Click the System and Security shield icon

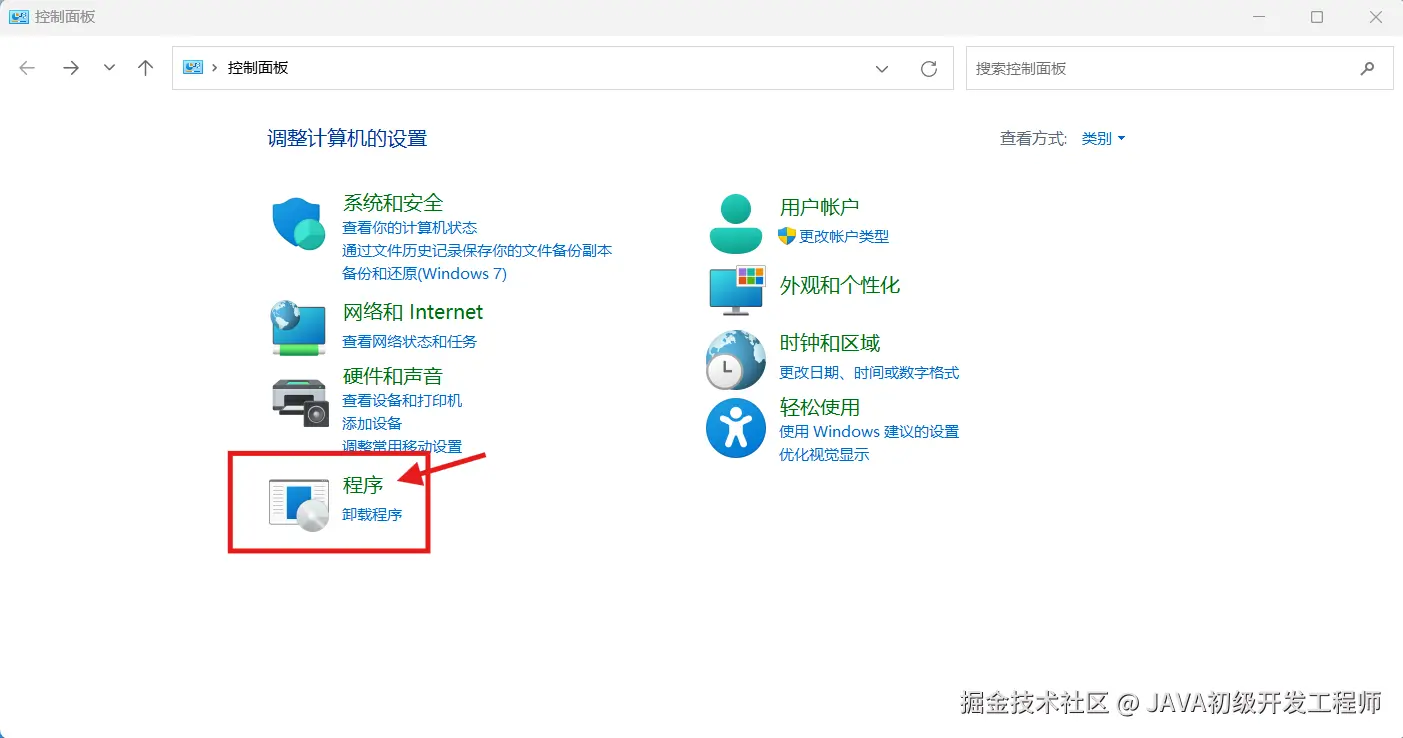click(x=298, y=223)
